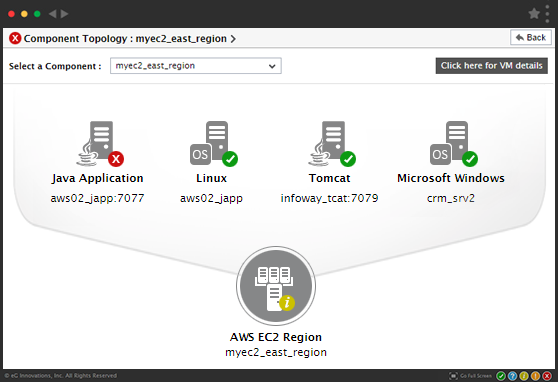Click the orange major status icon in footer
The width and height of the screenshot is (558, 382).
click(535, 376)
